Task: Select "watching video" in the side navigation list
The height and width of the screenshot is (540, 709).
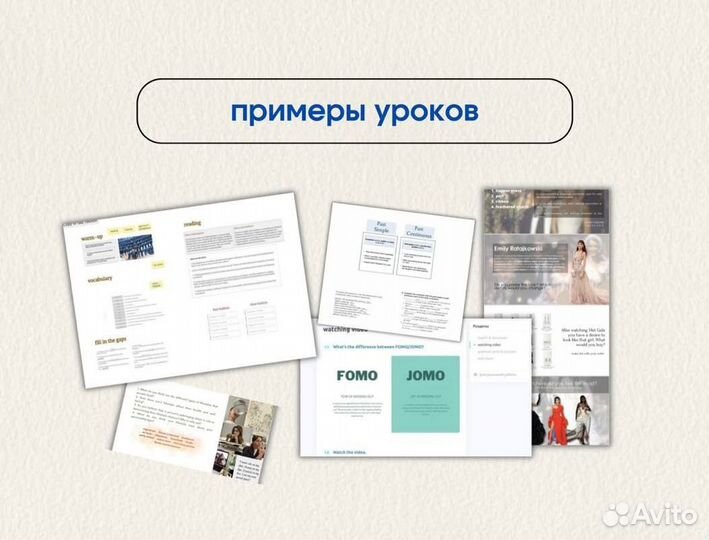Action: pyautogui.click(x=489, y=345)
